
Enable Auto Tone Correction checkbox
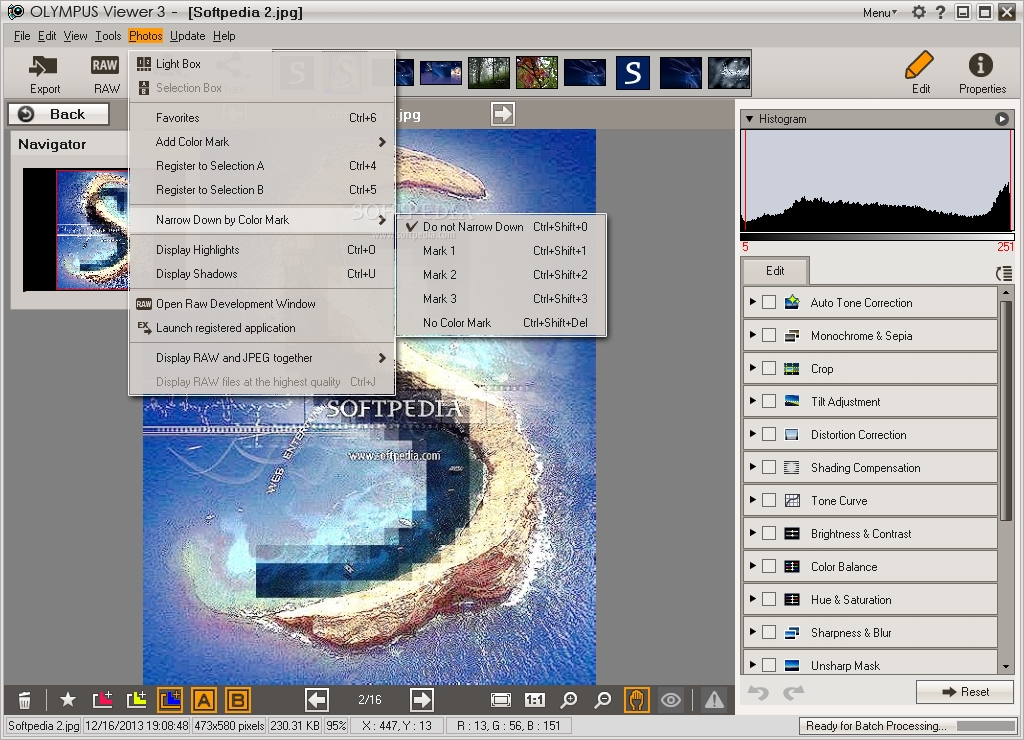pos(769,302)
